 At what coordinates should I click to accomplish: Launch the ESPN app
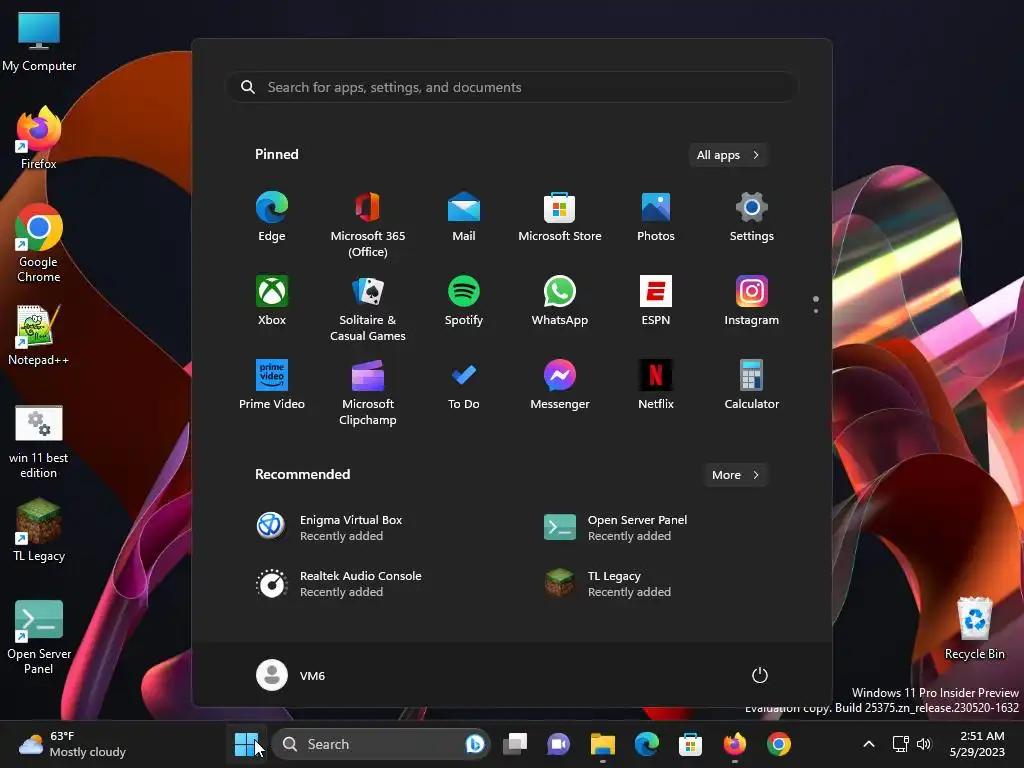[x=656, y=301]
